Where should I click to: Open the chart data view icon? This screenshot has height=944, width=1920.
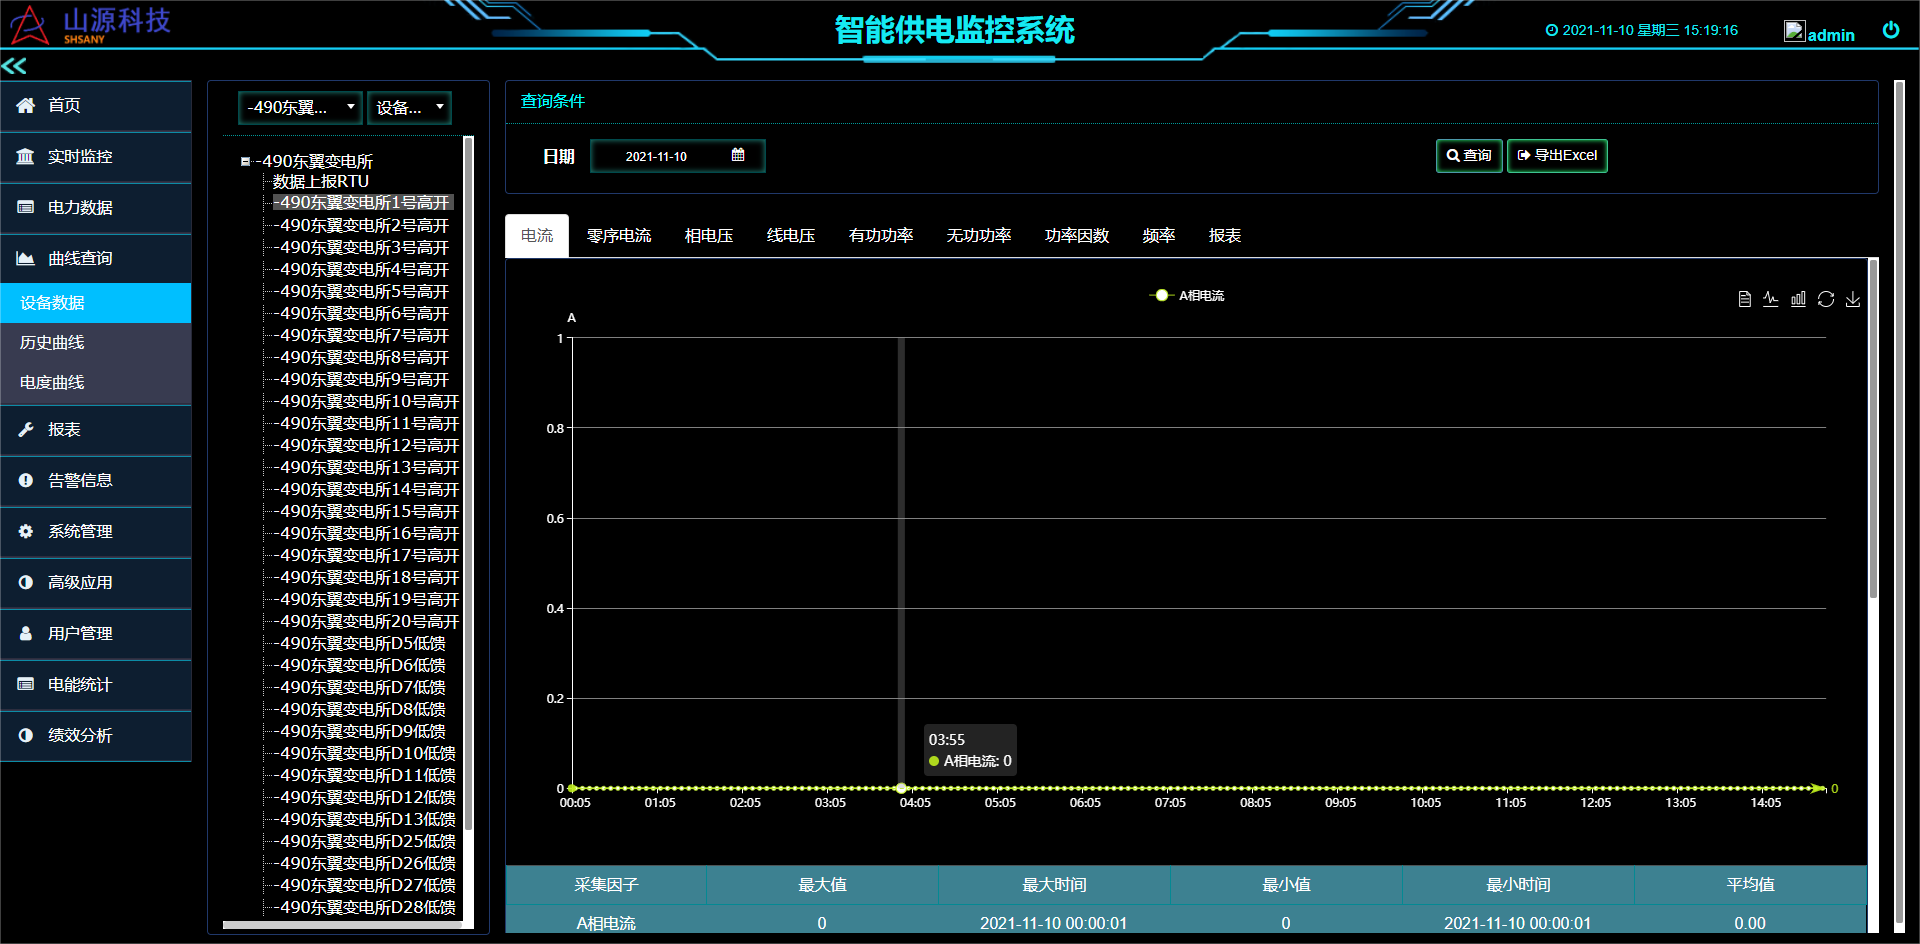point(1744,299)
